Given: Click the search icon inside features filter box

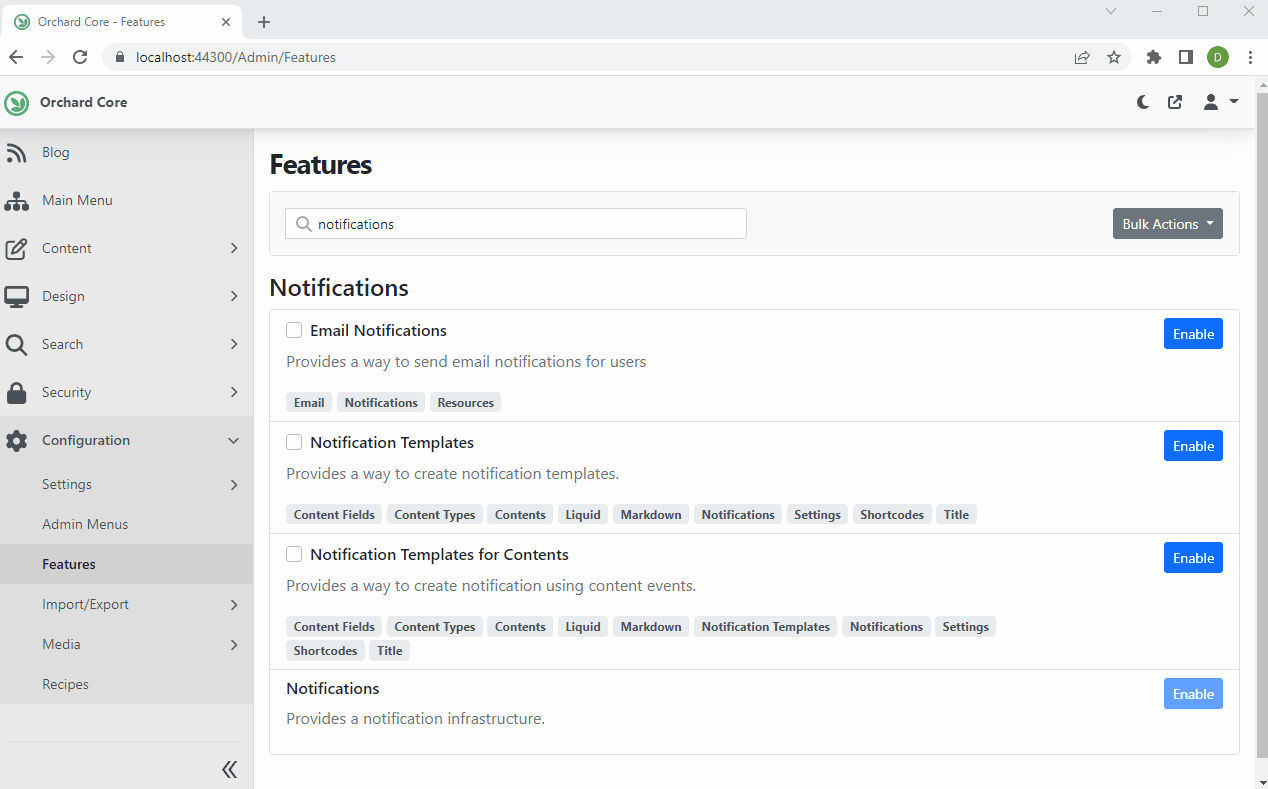Looking at the screenshot, I should point(304,224).
